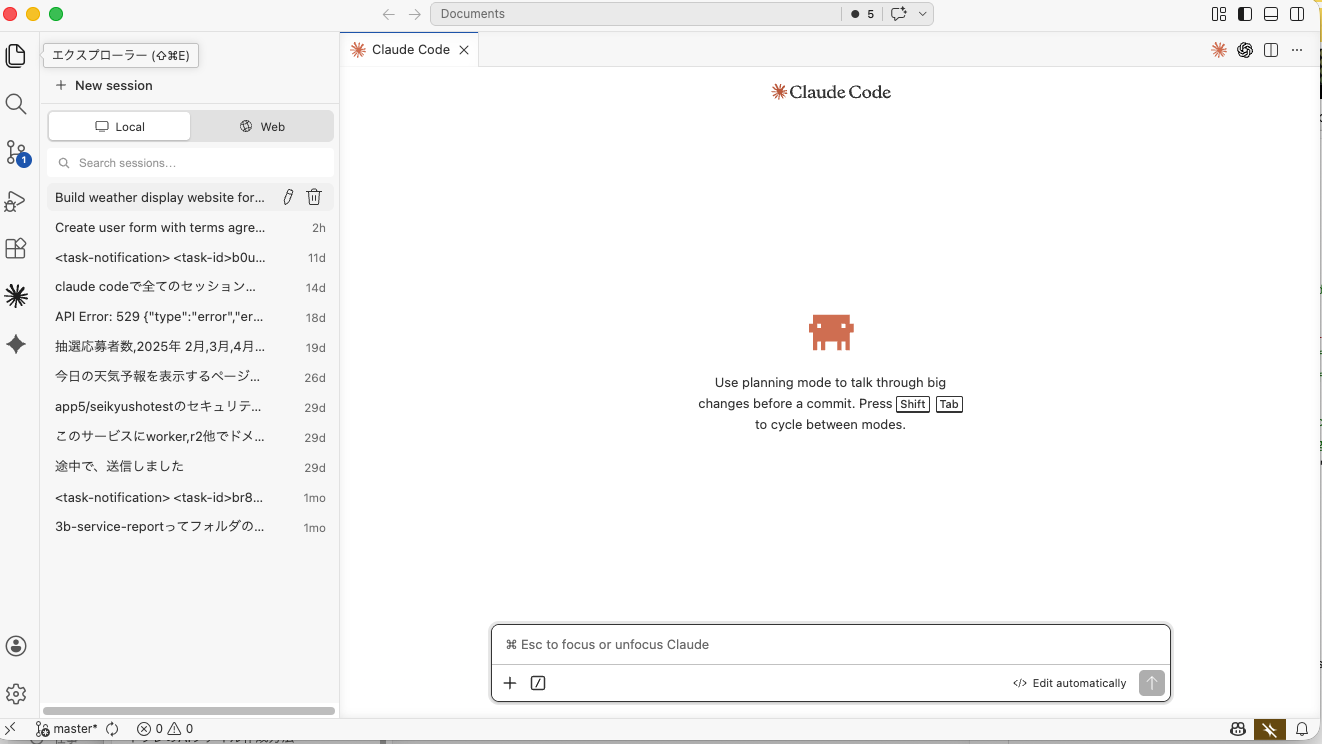Delete the weather display website session

click(314, 197)
